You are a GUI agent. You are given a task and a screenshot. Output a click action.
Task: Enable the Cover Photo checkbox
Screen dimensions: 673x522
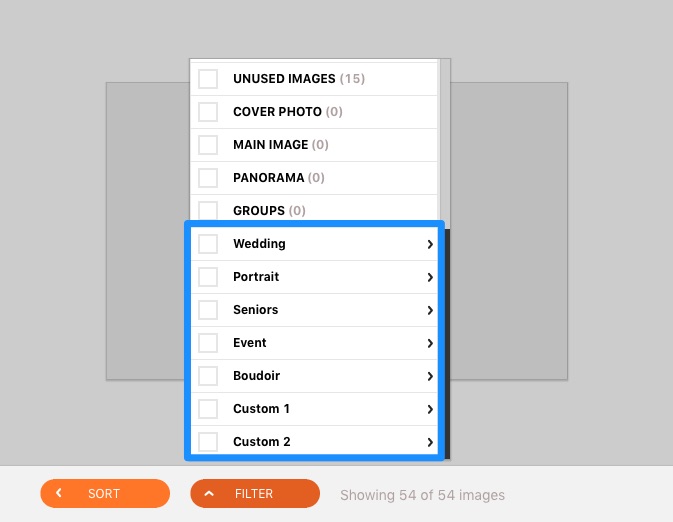coord(208,112)
